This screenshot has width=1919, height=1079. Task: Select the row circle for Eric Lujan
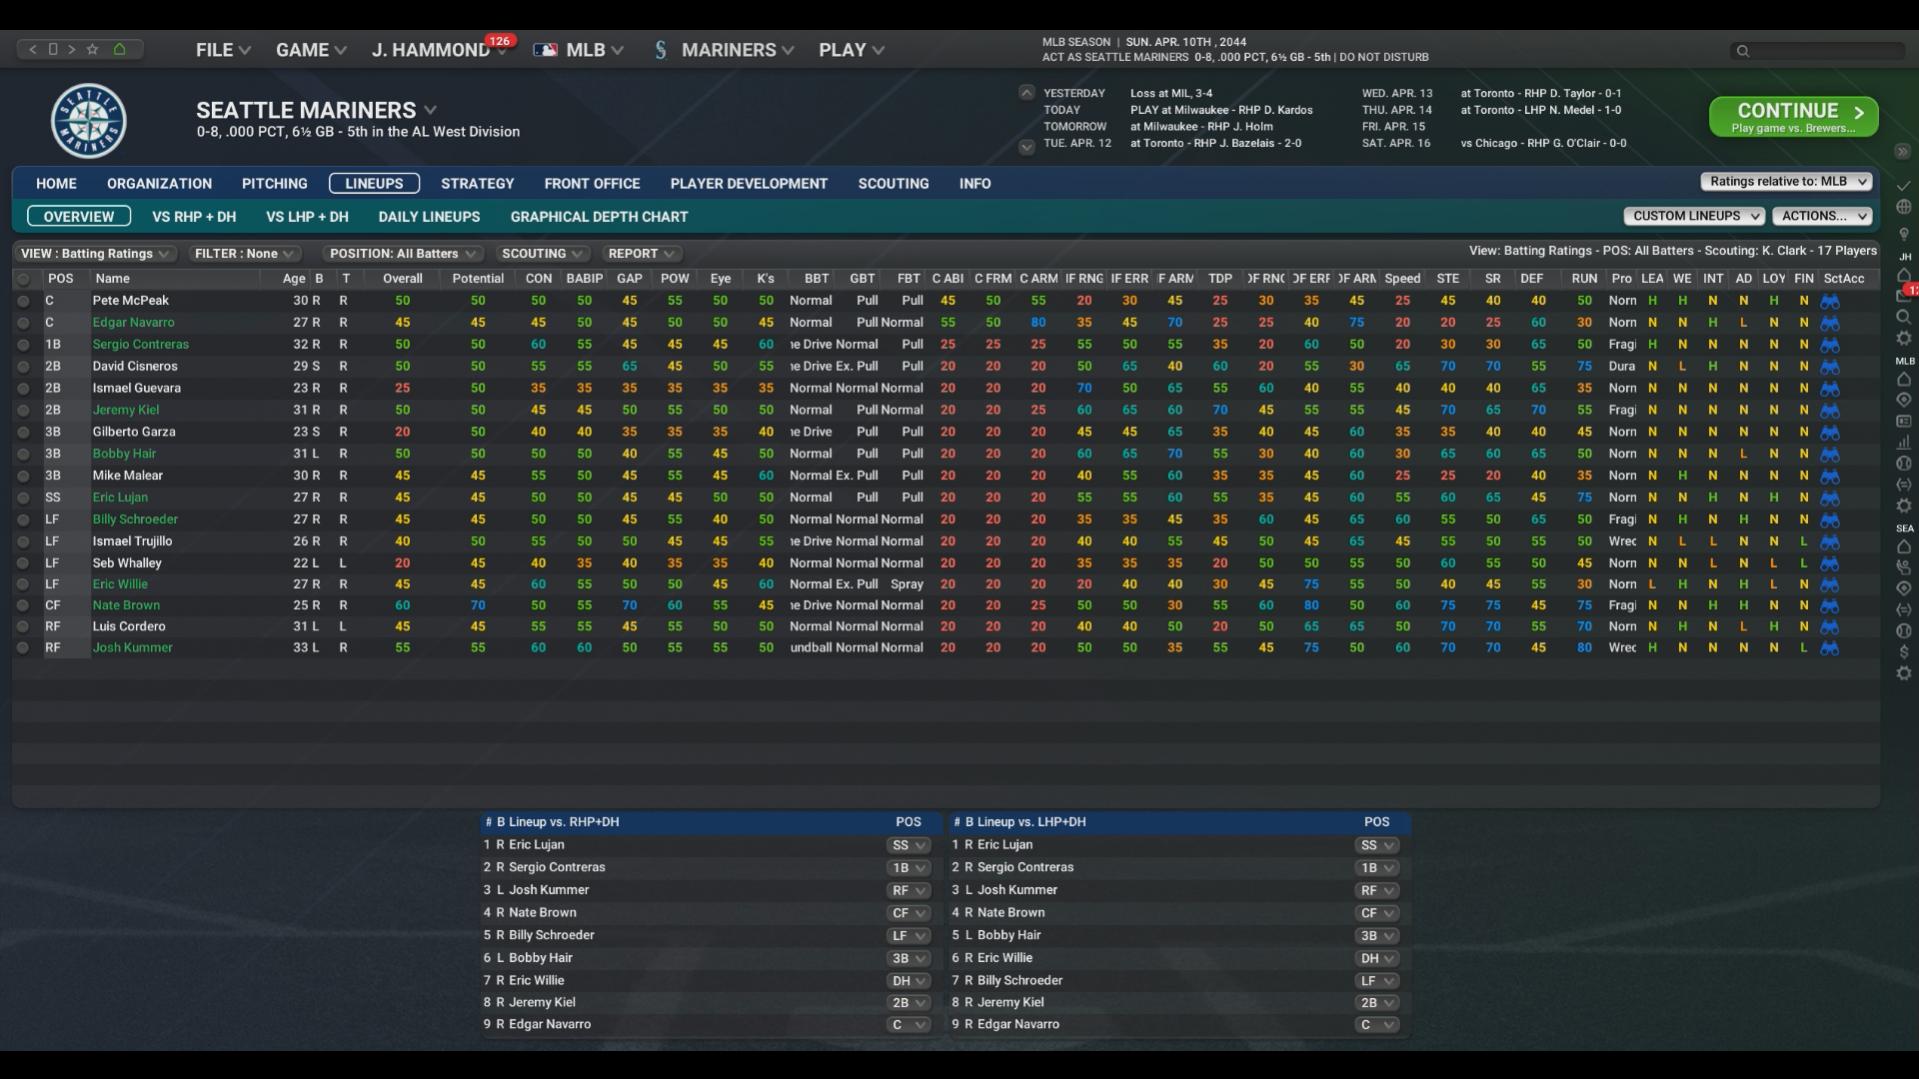[23, 498]
